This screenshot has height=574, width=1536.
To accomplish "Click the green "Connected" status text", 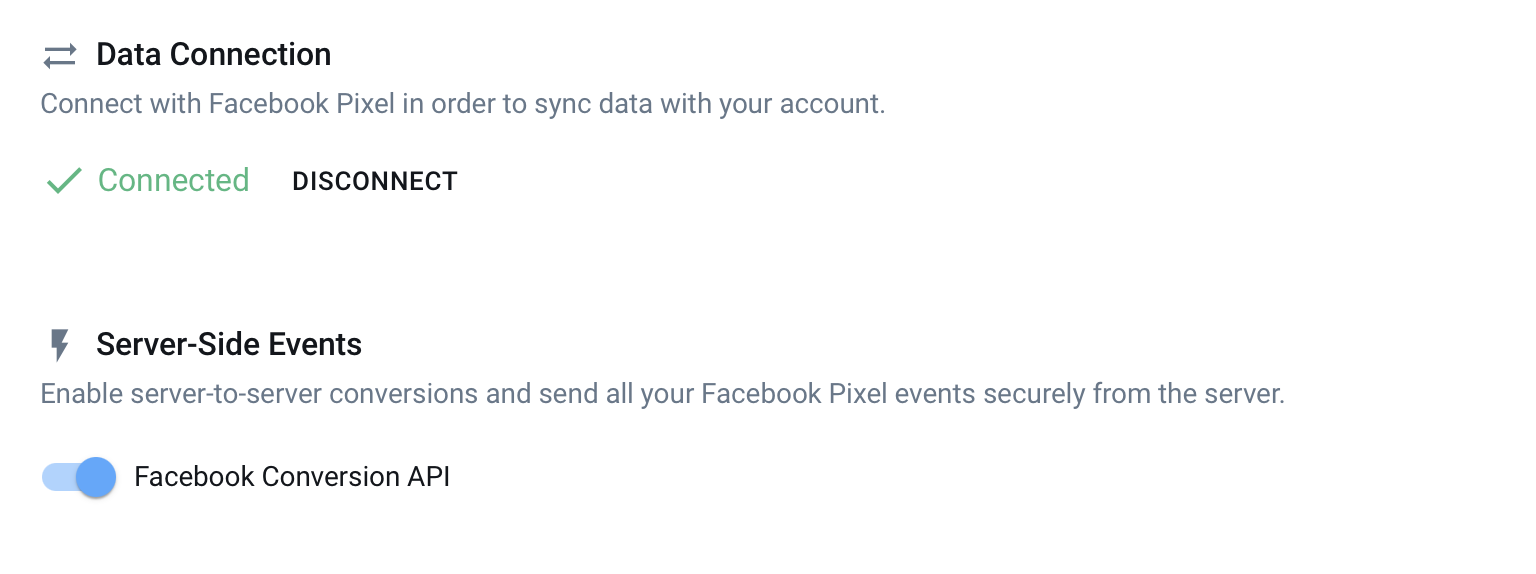I will pyautogui.click(x=173, y=181).
